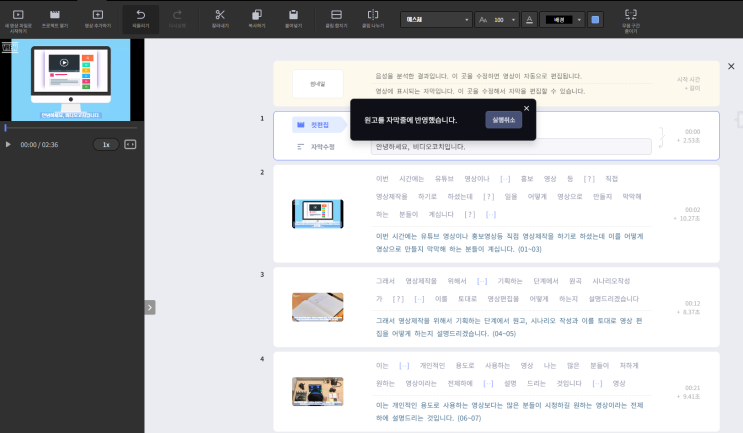Screen dimensions: 743x433
Task: Click the 00:12 start time of clip 3
Action: [692, 304]
